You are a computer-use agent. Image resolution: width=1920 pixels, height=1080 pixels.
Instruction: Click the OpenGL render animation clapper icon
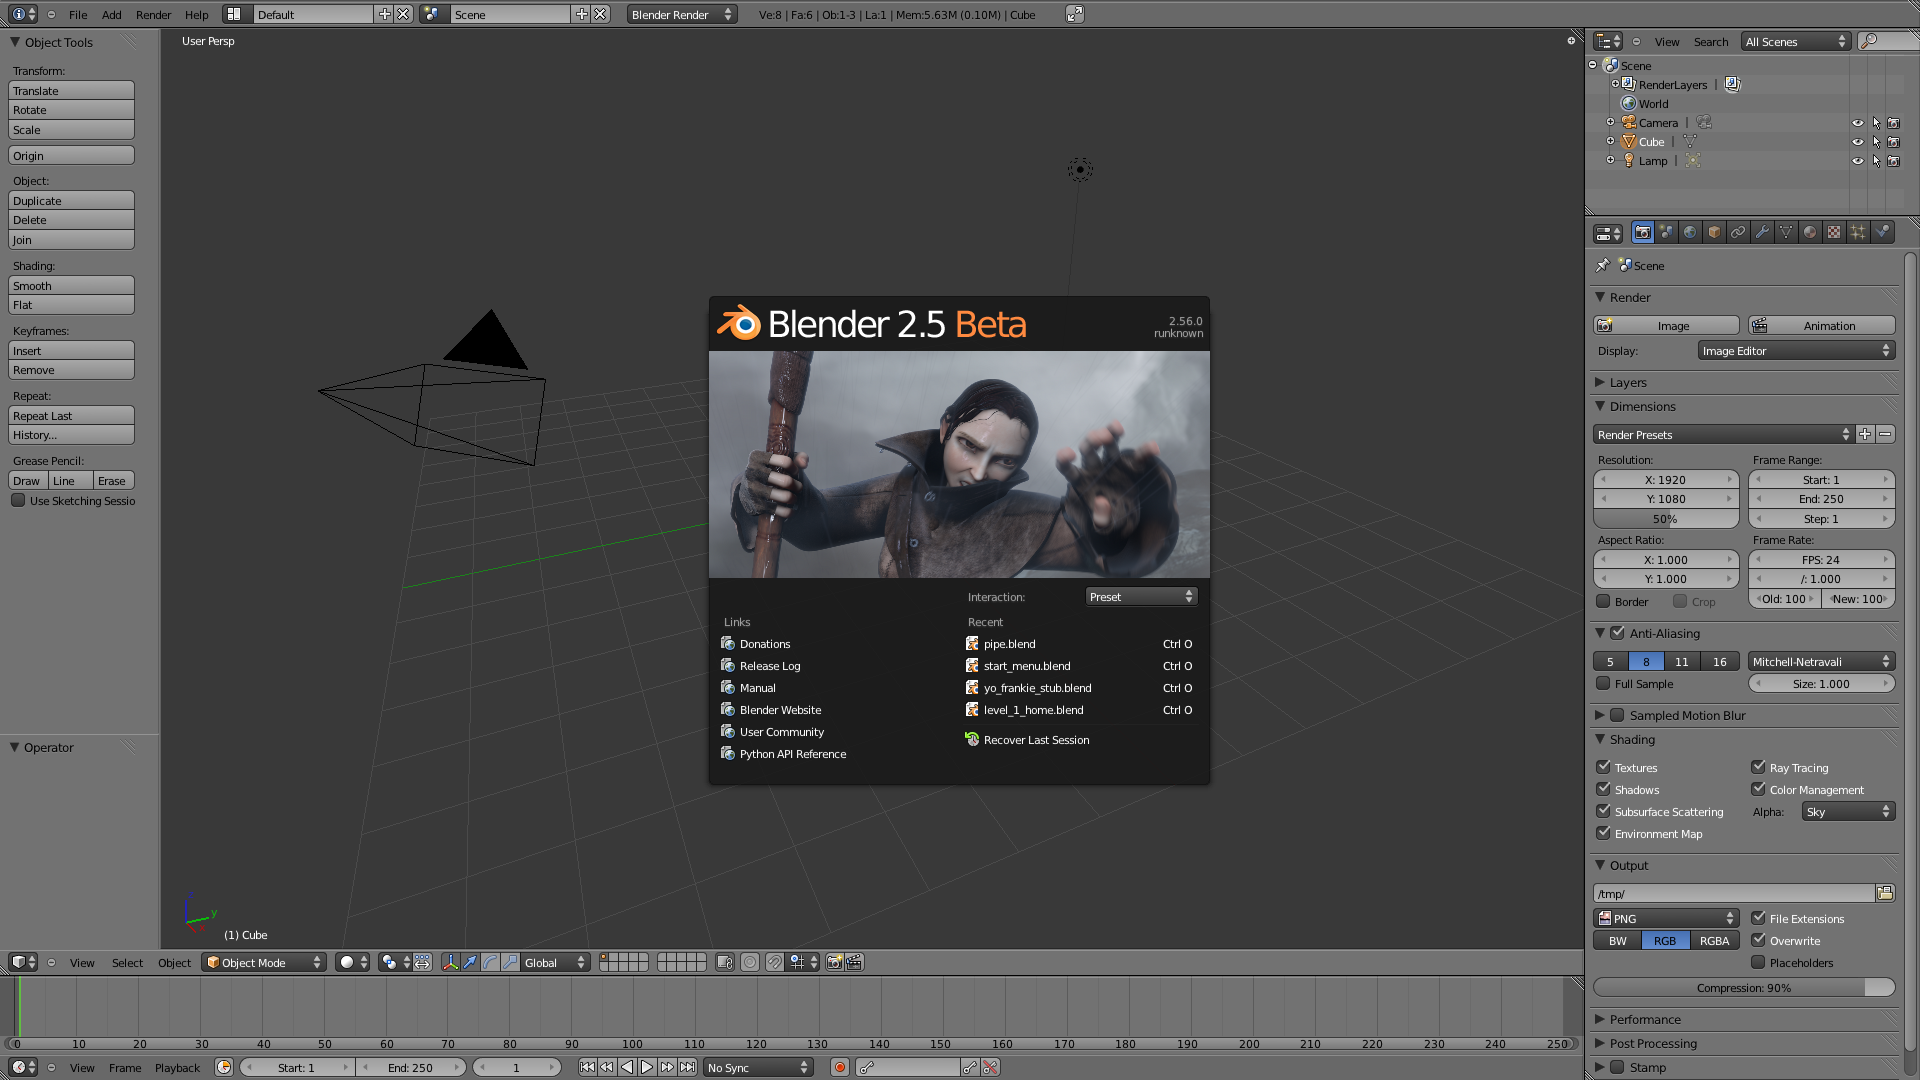[x=854, y=962]
